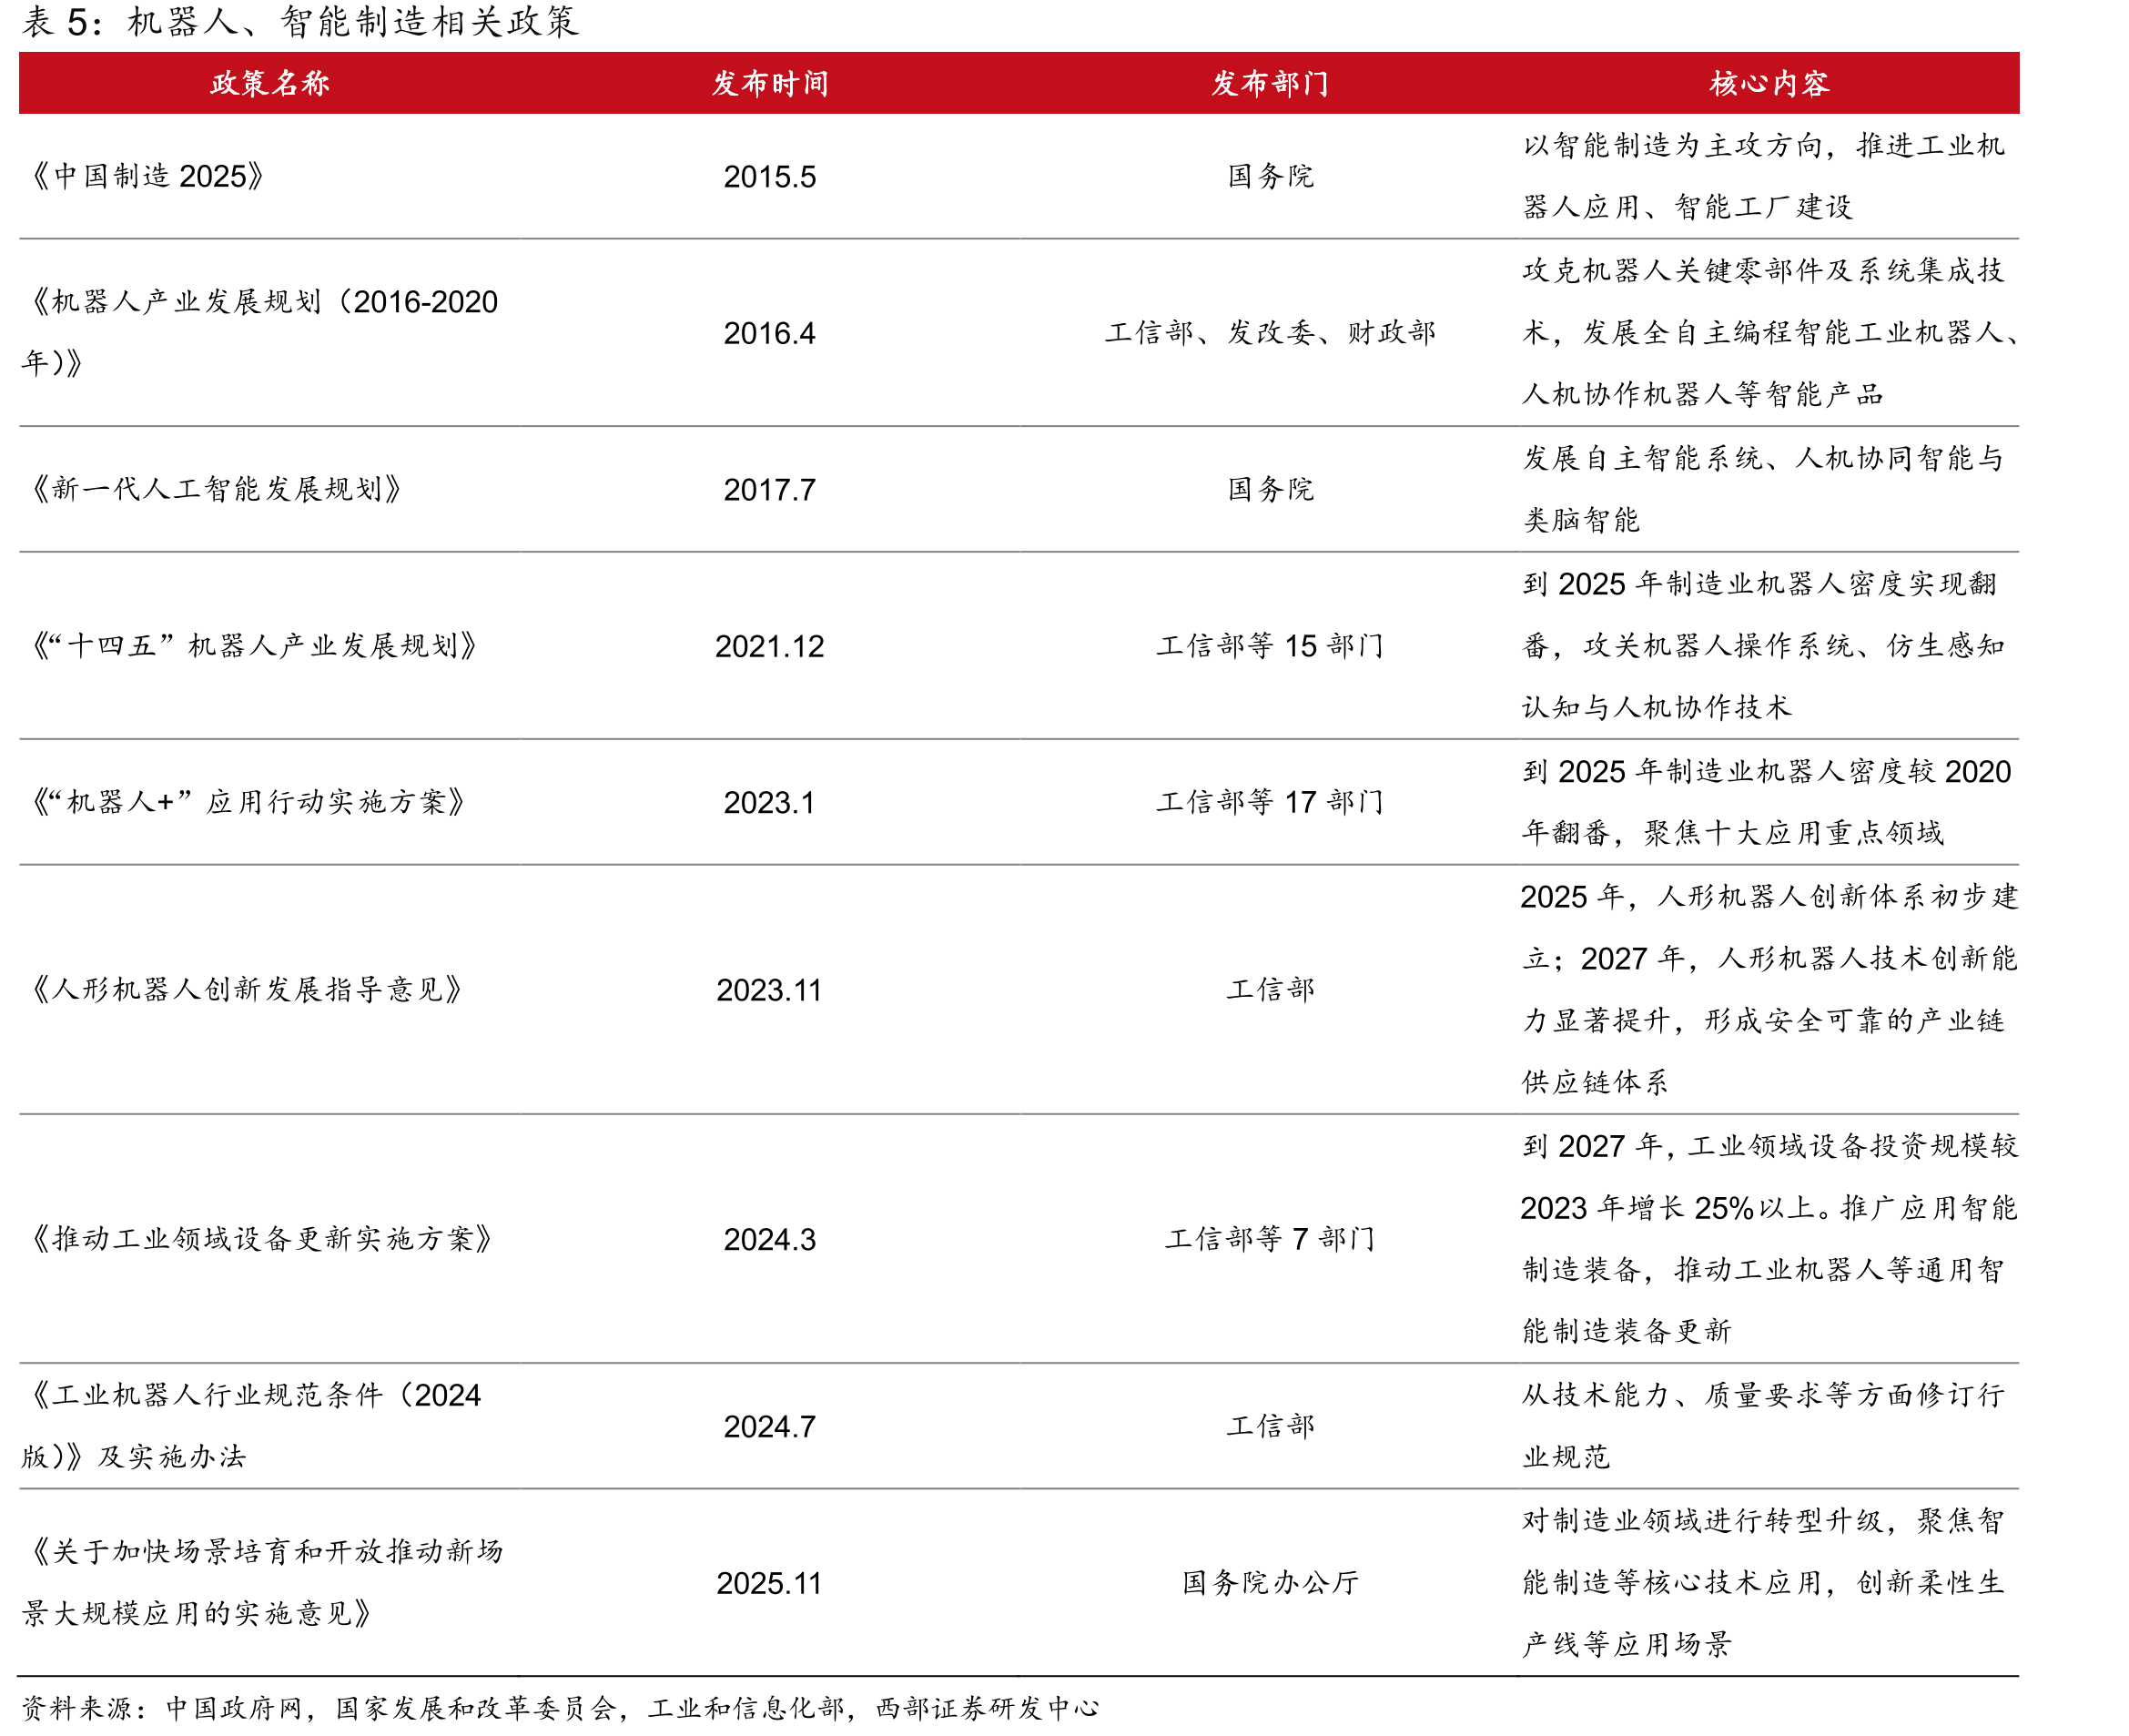Click content '聚焦十大应用重点领域'
This screenshot has height=1736, width=2129.
(x=1794, y=833)
